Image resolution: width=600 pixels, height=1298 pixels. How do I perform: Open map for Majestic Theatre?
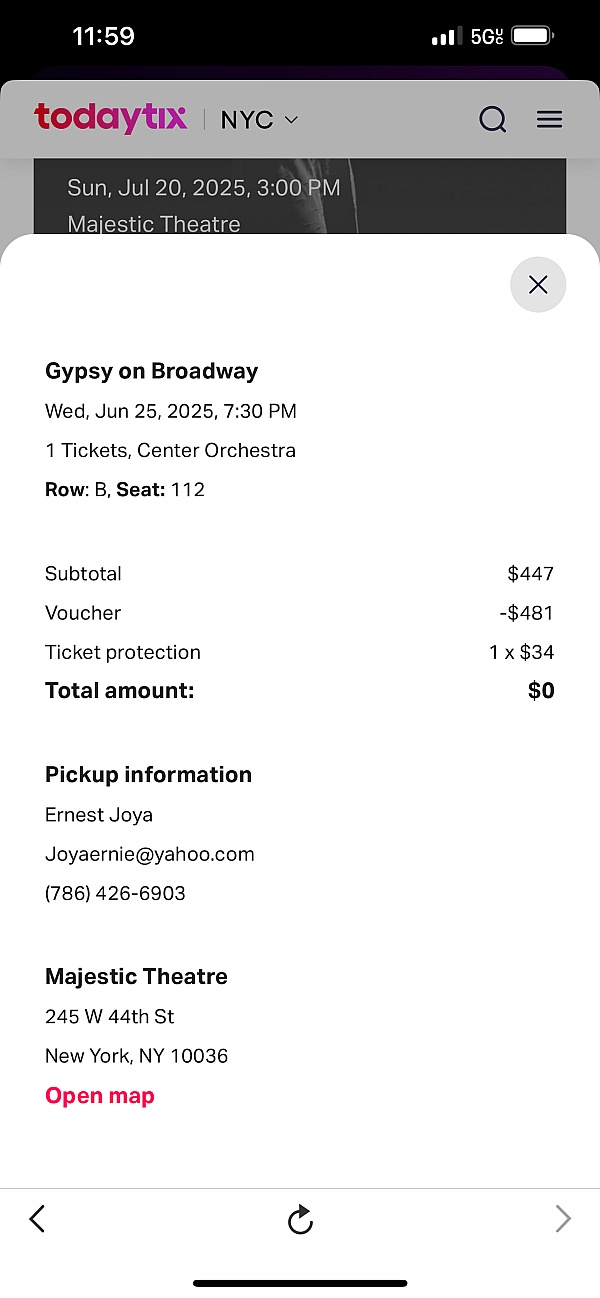point(100,1096)
